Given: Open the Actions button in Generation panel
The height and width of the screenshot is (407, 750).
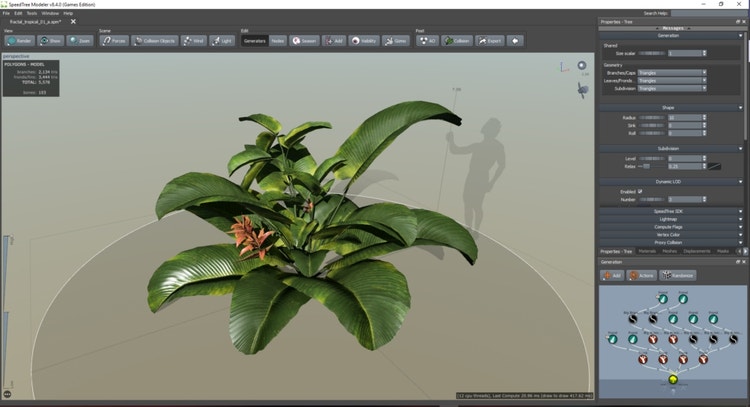Looking at the screenshot, I should click(641, 275).
